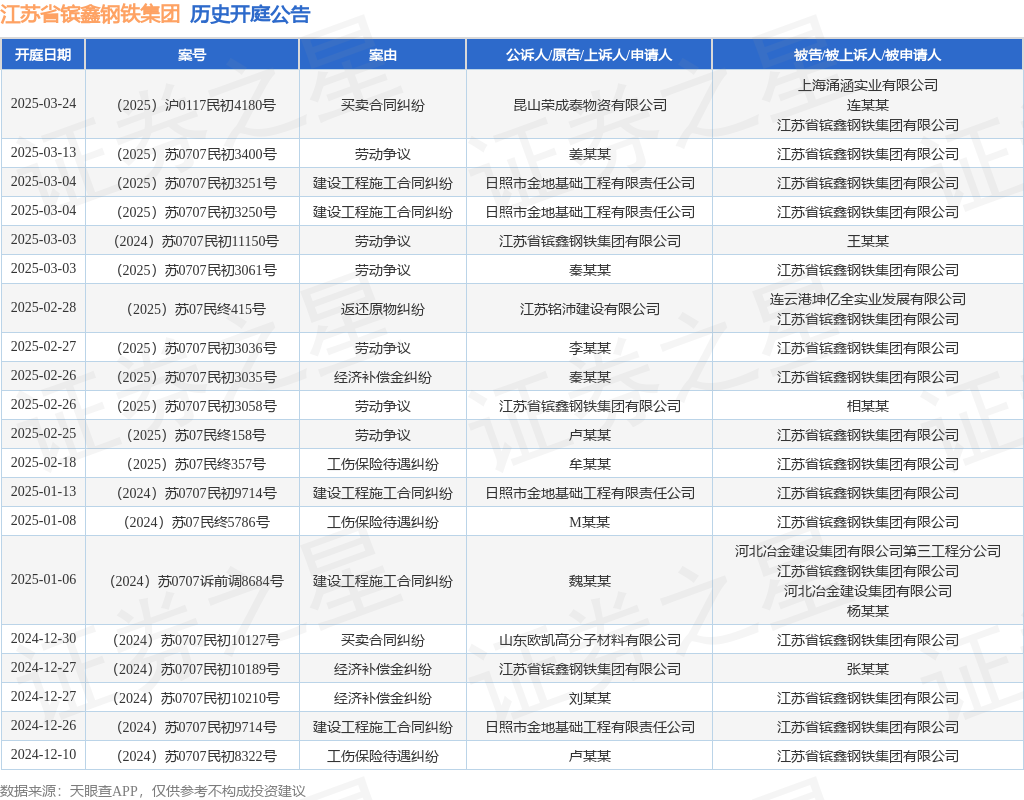This screenshot has width=1024, height=800.
Task: Click the date 2025-02-18
Action: click(43, 462)
